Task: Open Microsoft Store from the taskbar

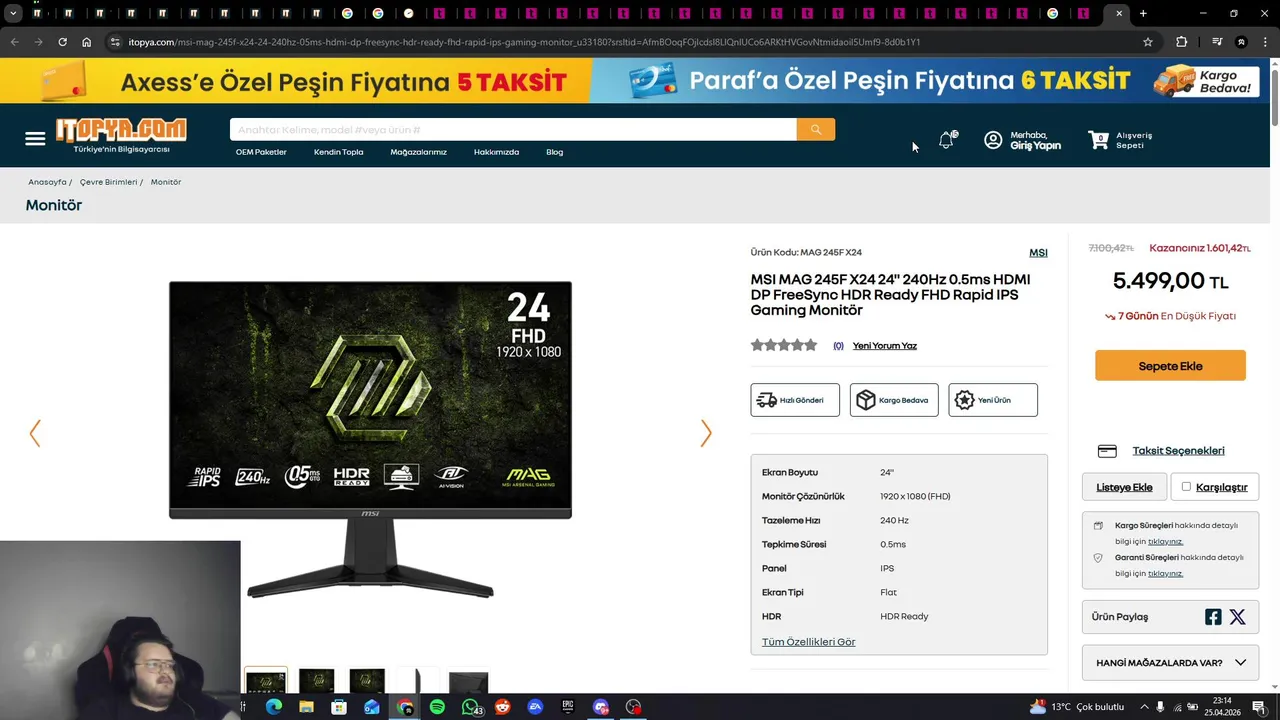Action: pyautogui.click(x=339, y=707)
